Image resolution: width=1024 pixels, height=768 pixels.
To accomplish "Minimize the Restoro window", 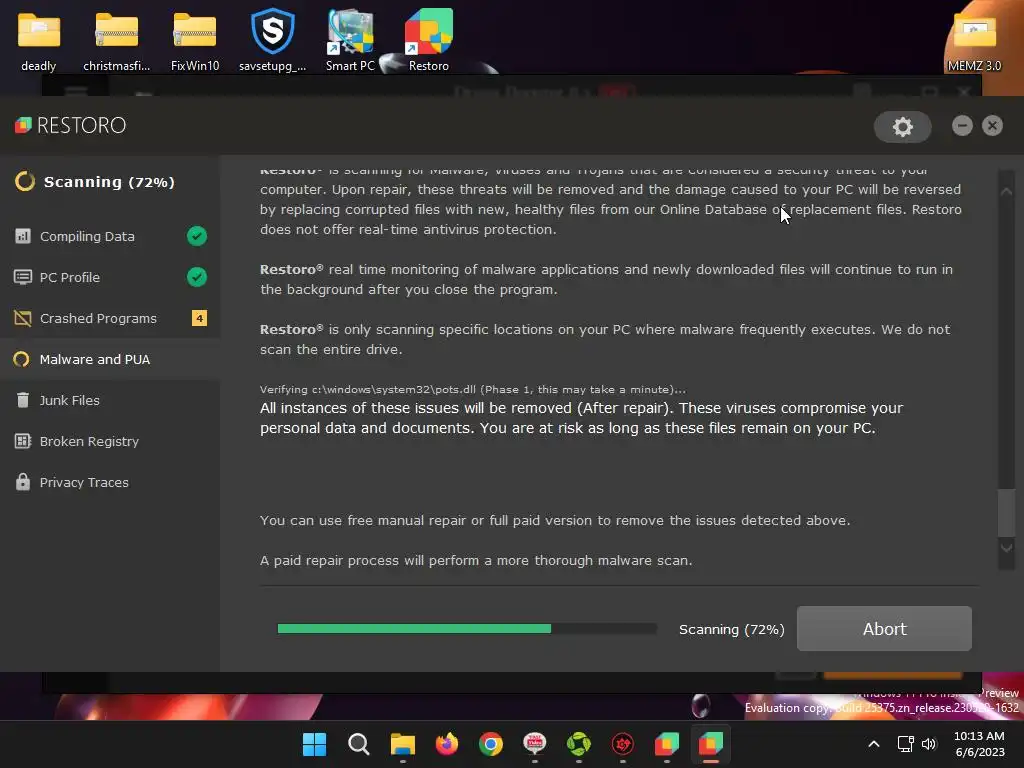I will 962,125.
